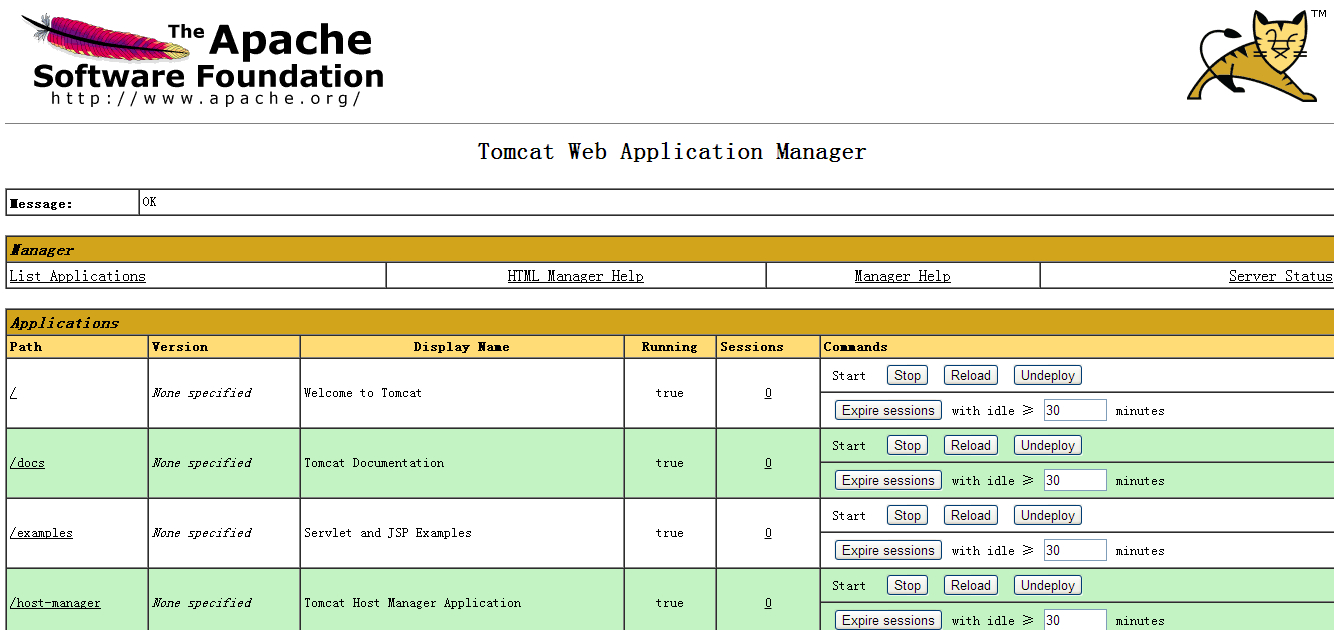Click 'true' running value in /examples row

[x=670, y=533]
